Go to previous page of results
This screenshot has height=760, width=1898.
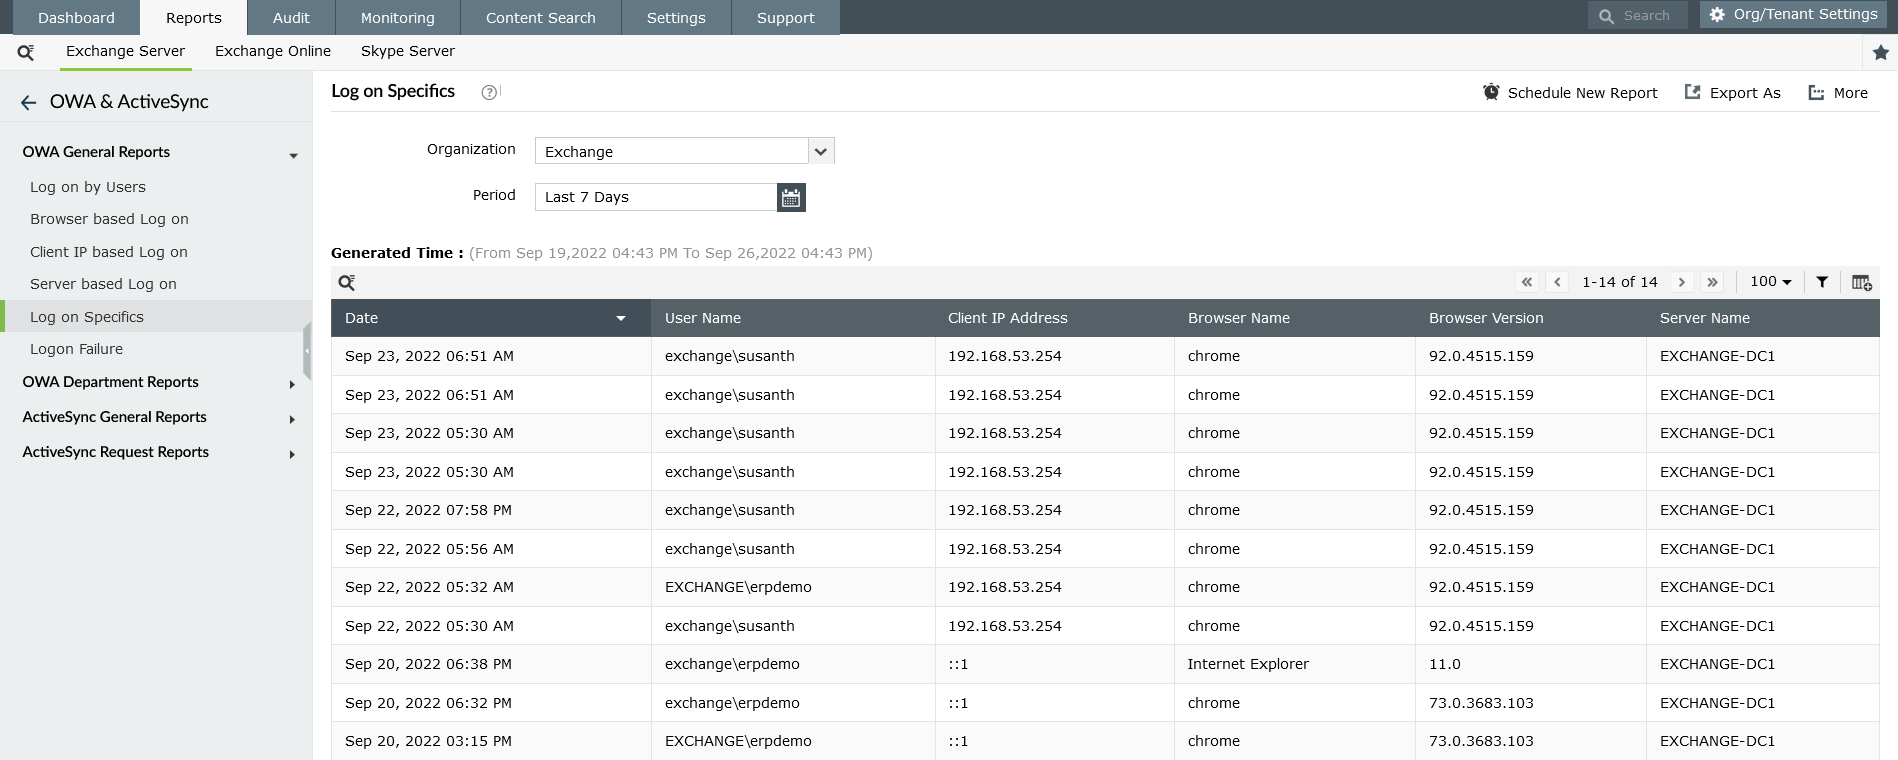1557,282
